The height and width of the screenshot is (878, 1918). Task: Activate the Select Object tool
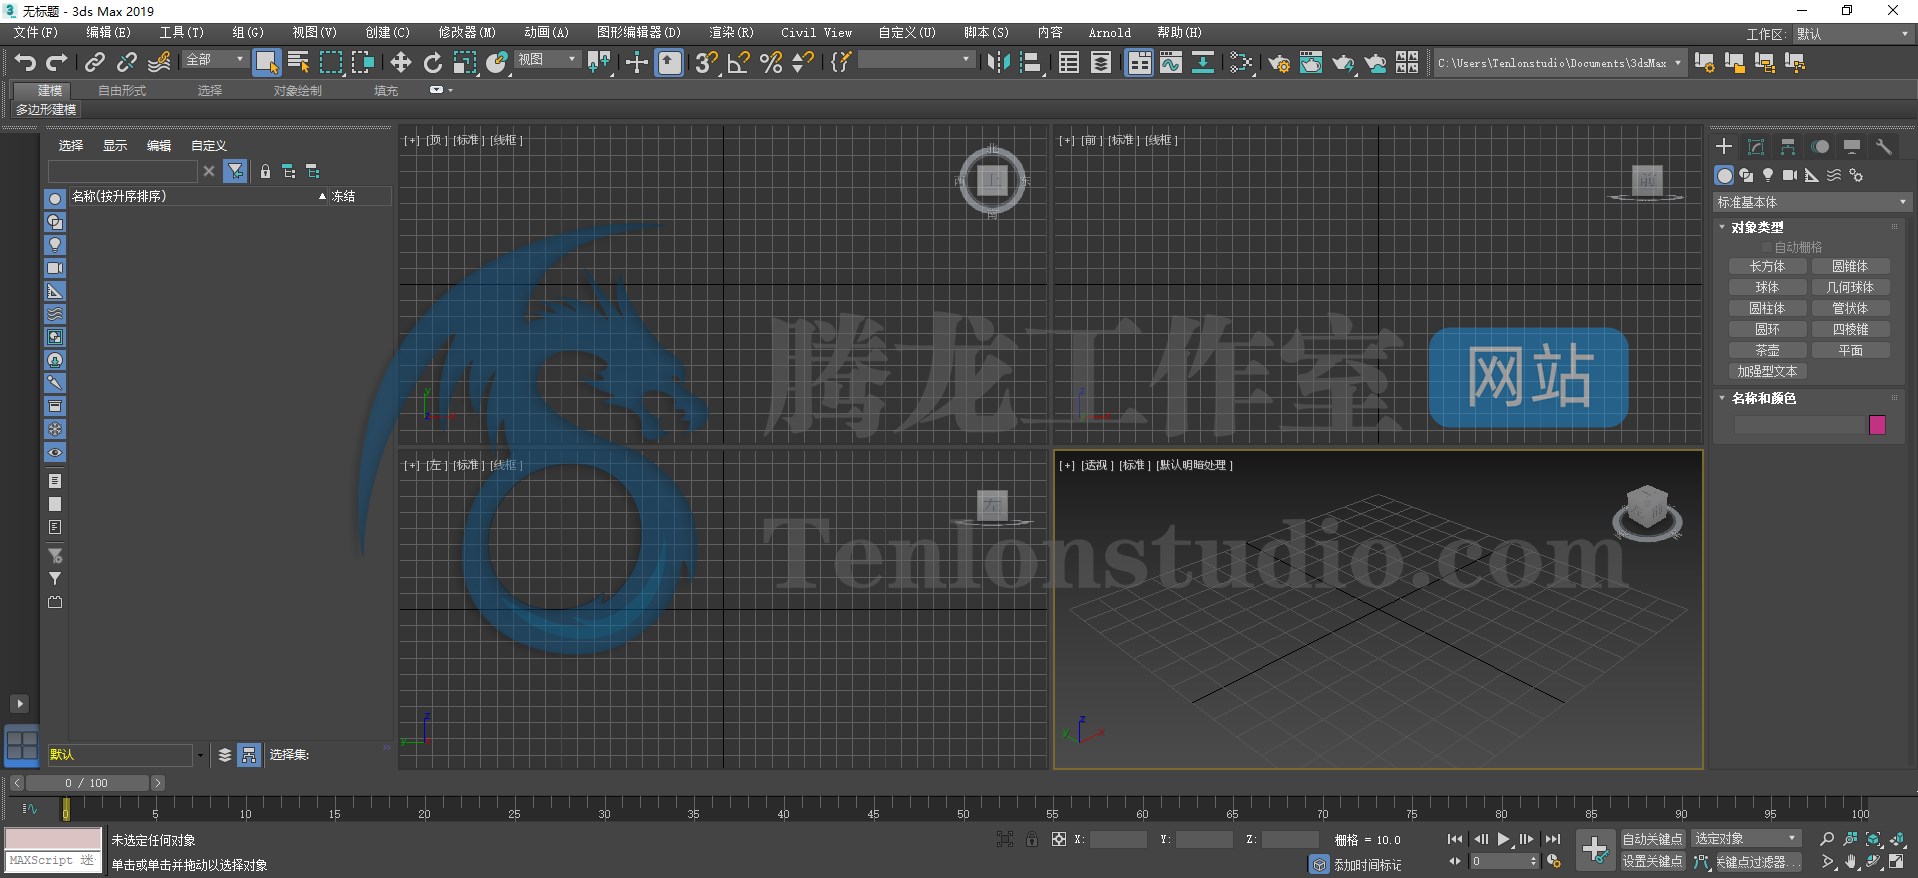click(x=266, y=63)
